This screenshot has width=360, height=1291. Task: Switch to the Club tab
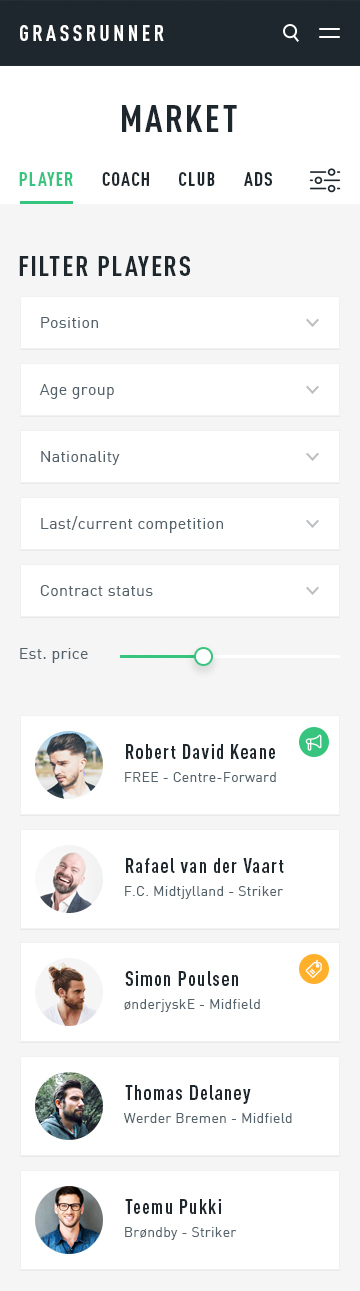(197, 180)
